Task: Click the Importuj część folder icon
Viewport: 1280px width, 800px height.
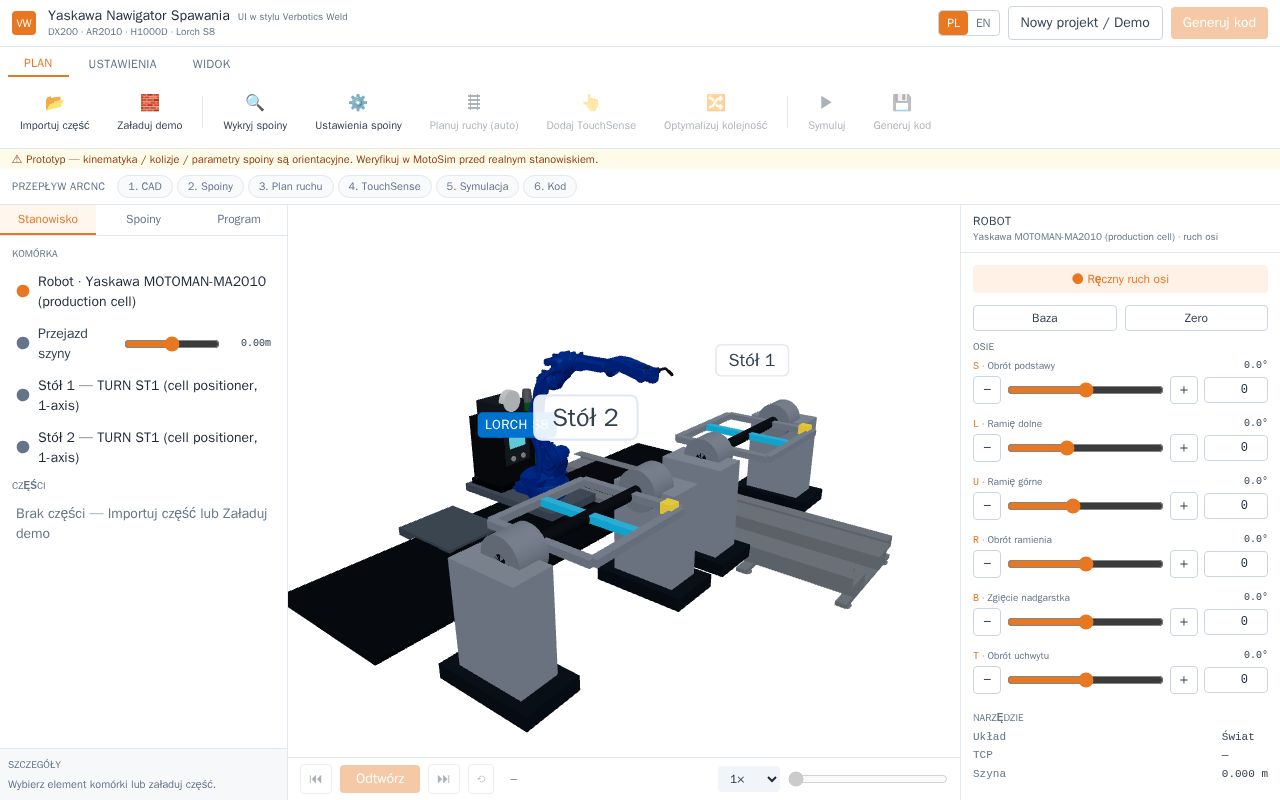Action: (55, 102)
